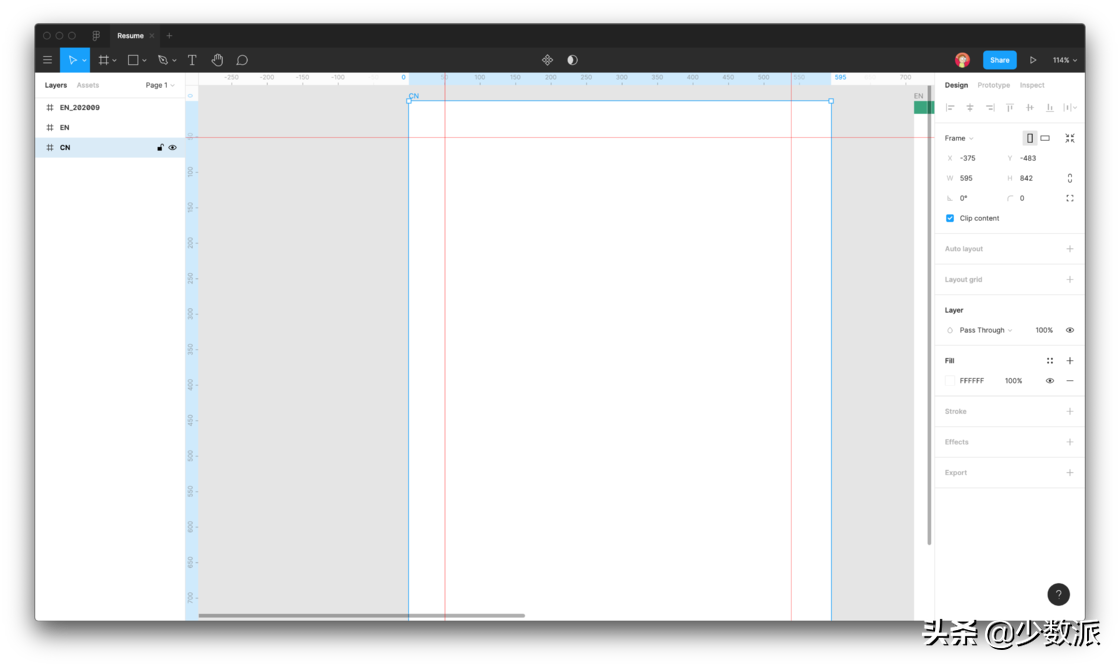Click the blend mode drop icon
This screenshot has width=1120, height=667.
pyautogui.click(x=950, y=330)
